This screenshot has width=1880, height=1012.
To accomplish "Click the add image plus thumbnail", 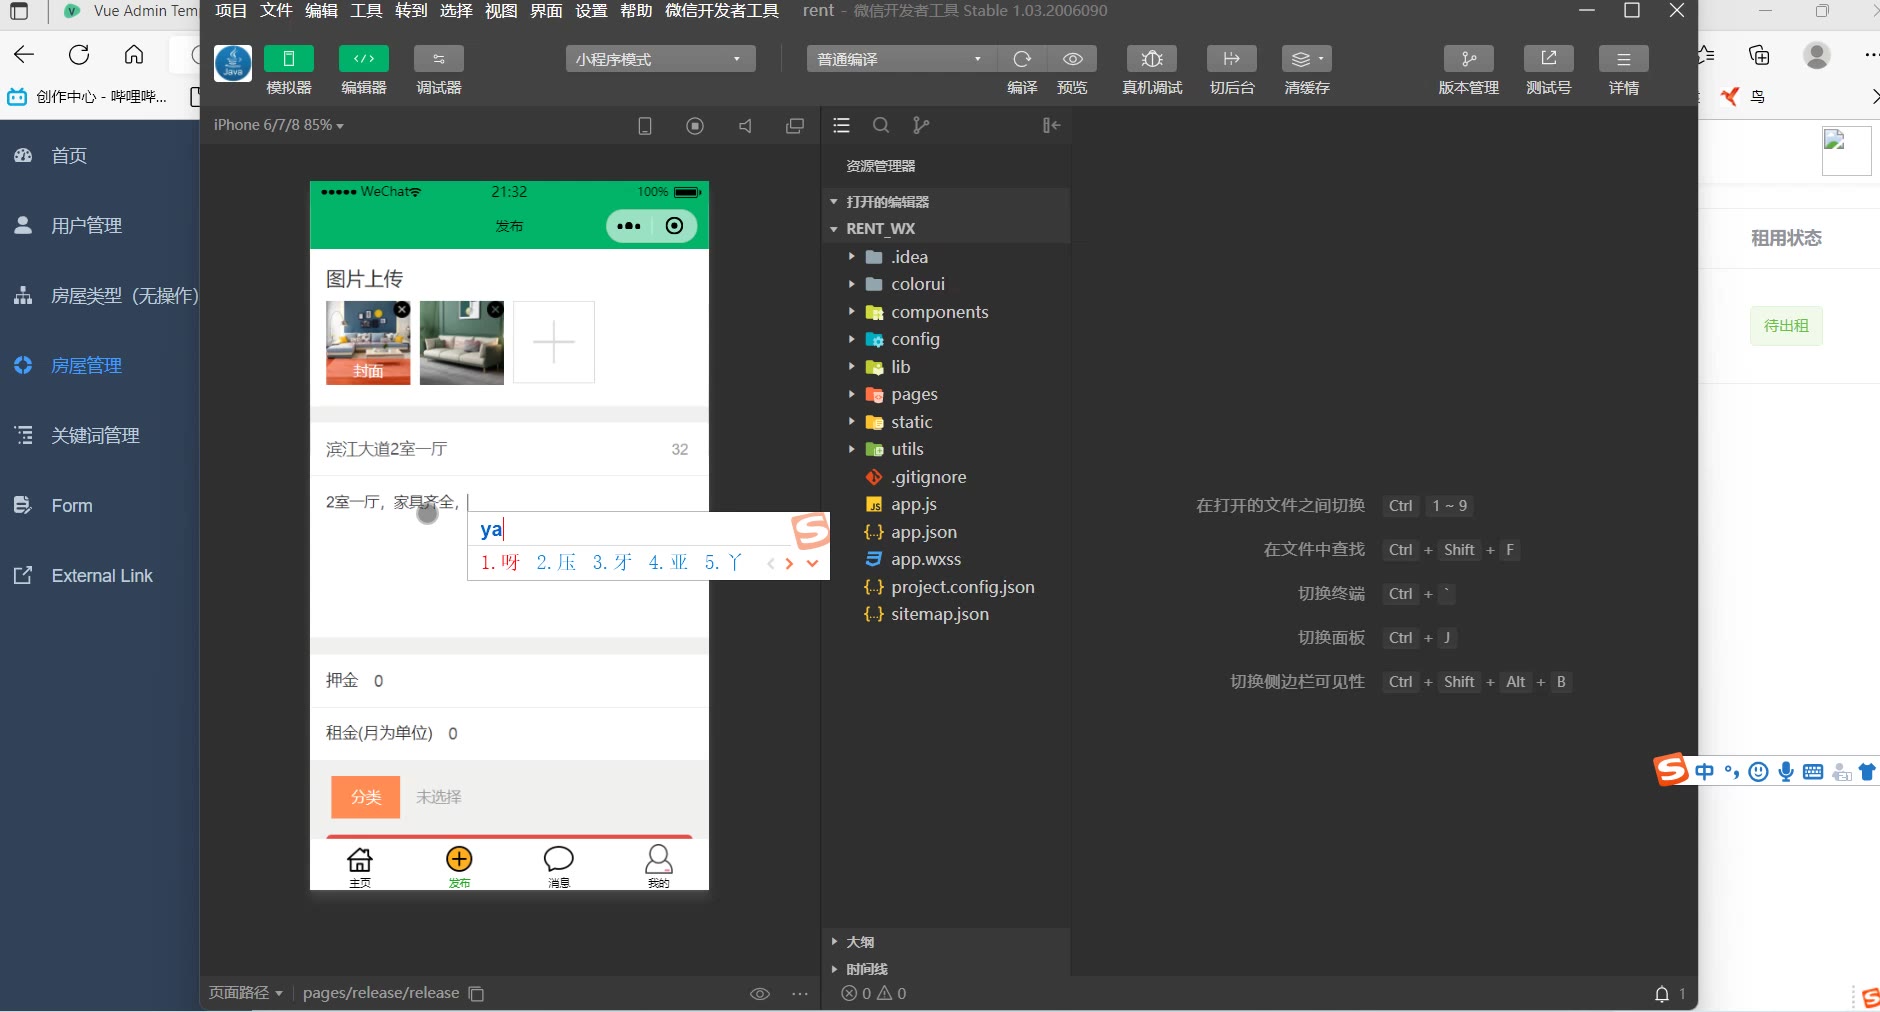I will 554,343.
